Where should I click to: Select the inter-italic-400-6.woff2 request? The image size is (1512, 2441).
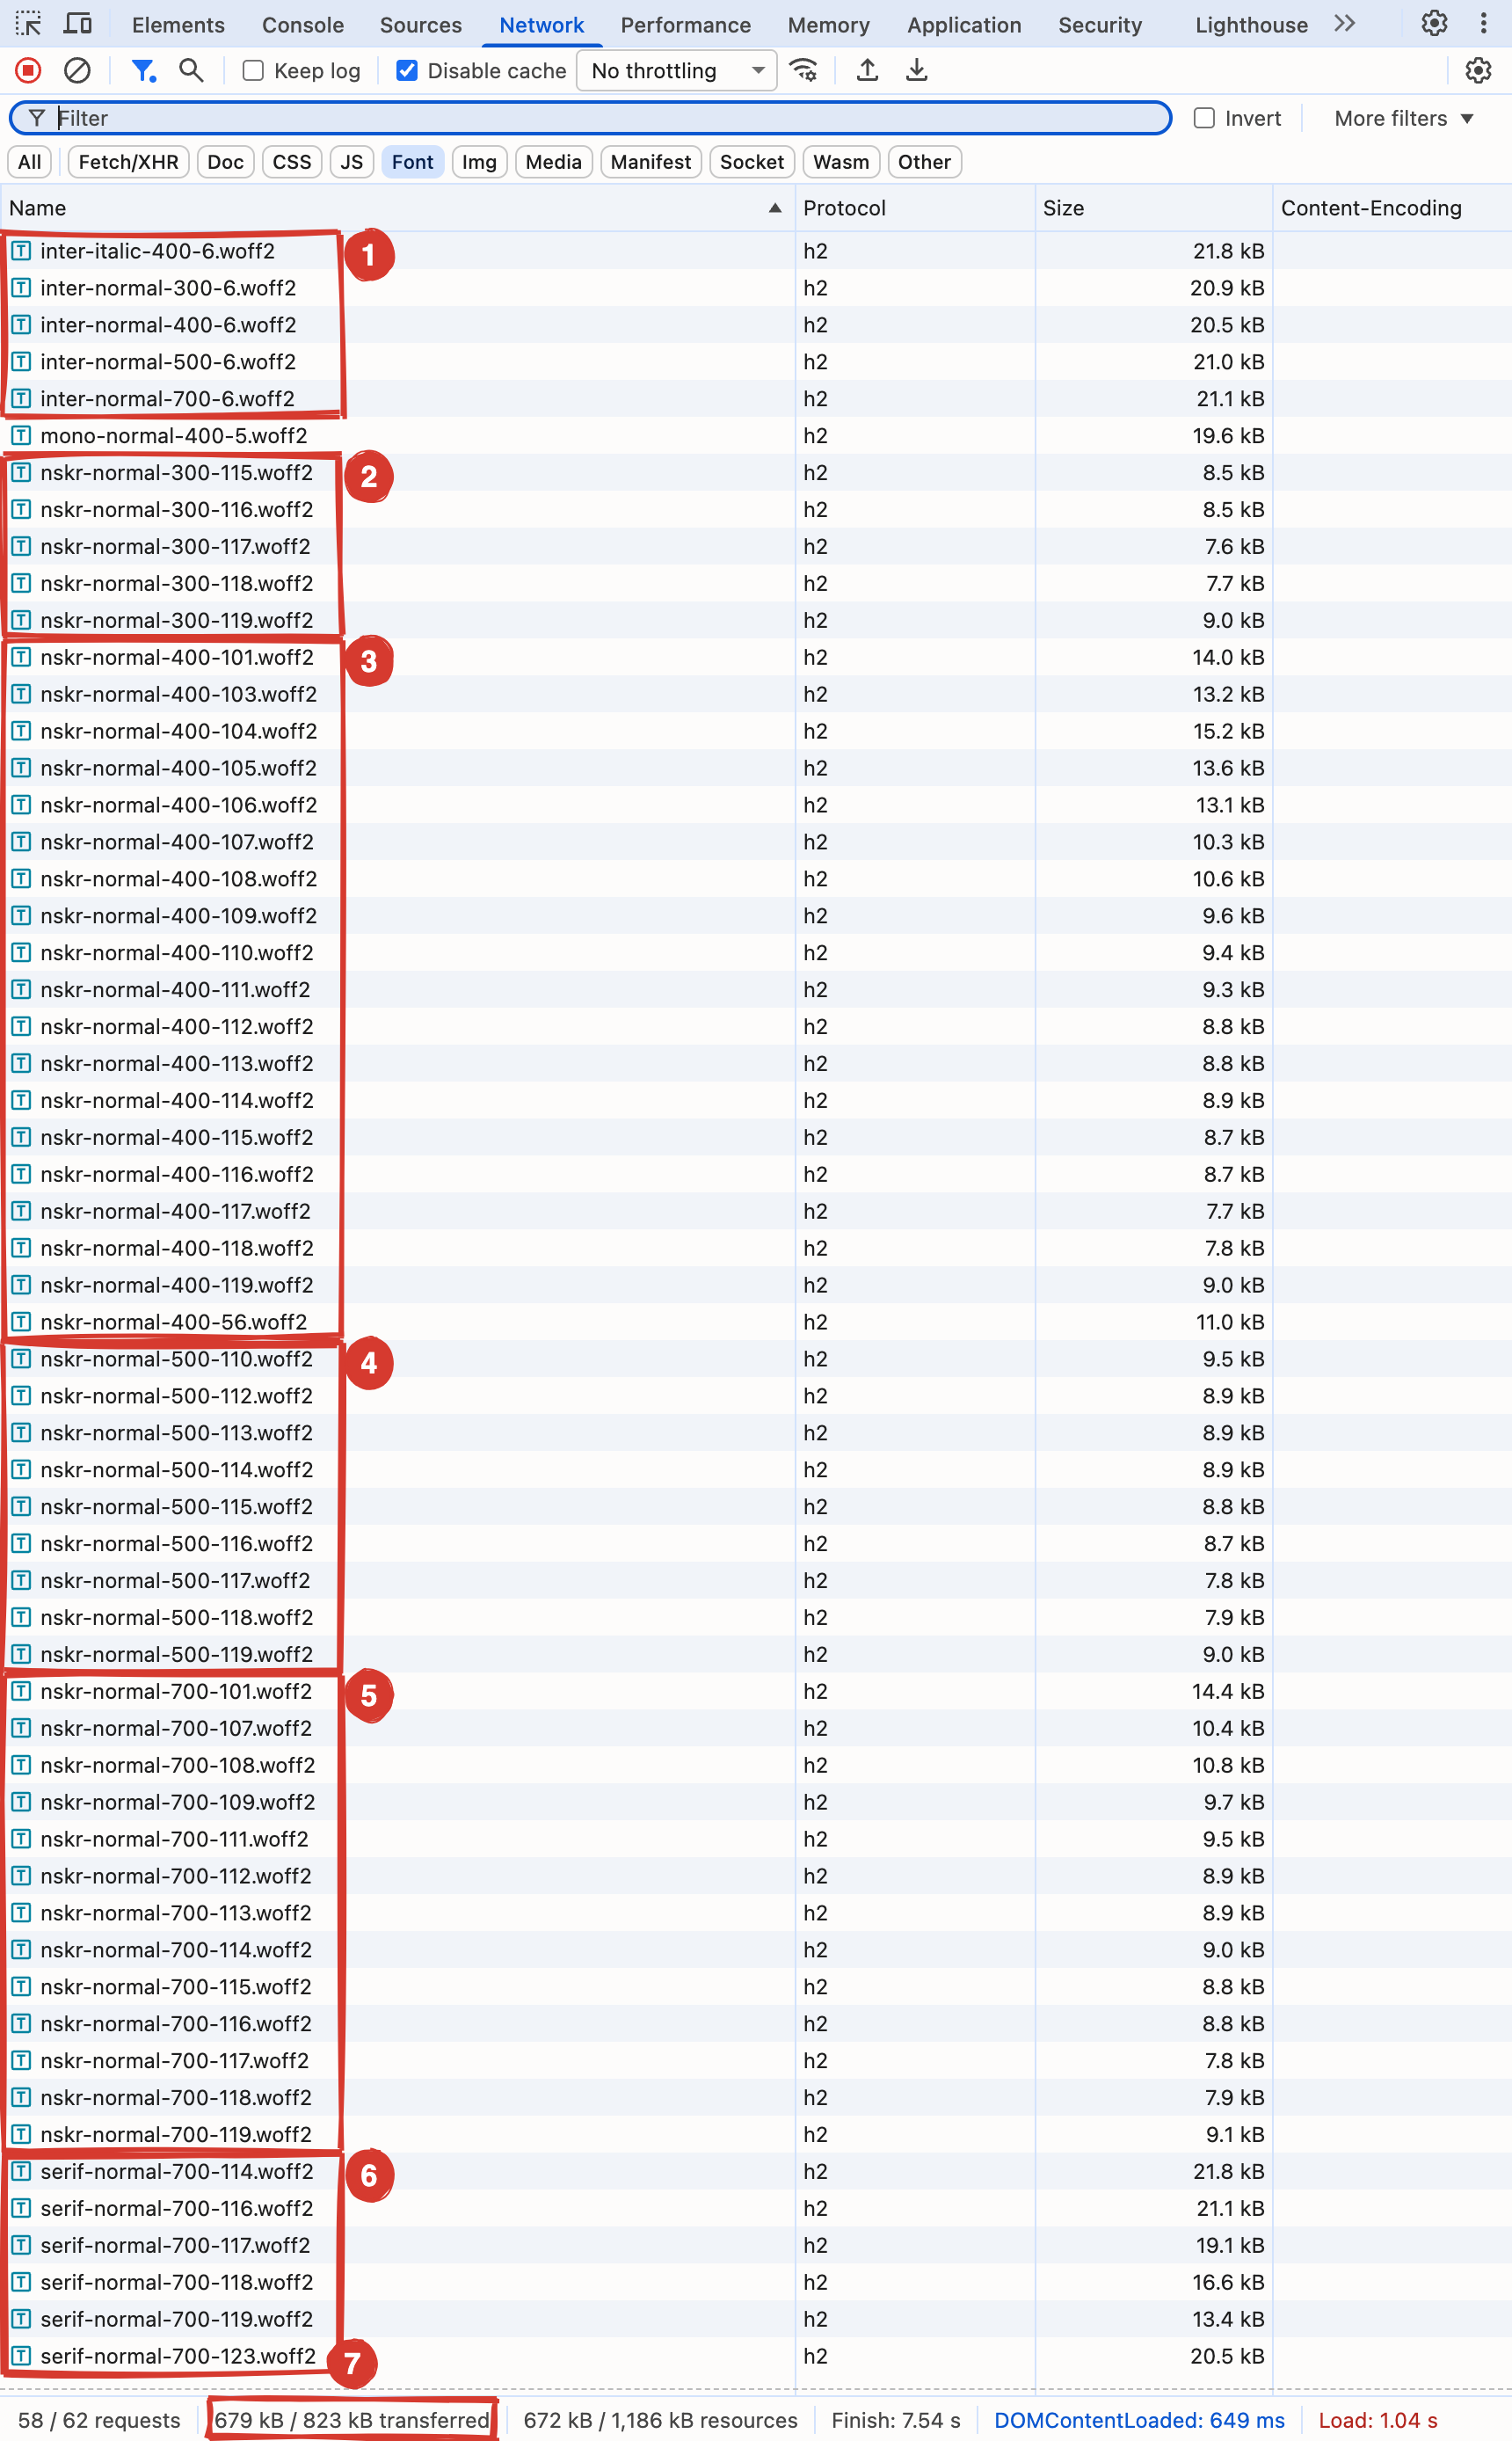[756, 251]
